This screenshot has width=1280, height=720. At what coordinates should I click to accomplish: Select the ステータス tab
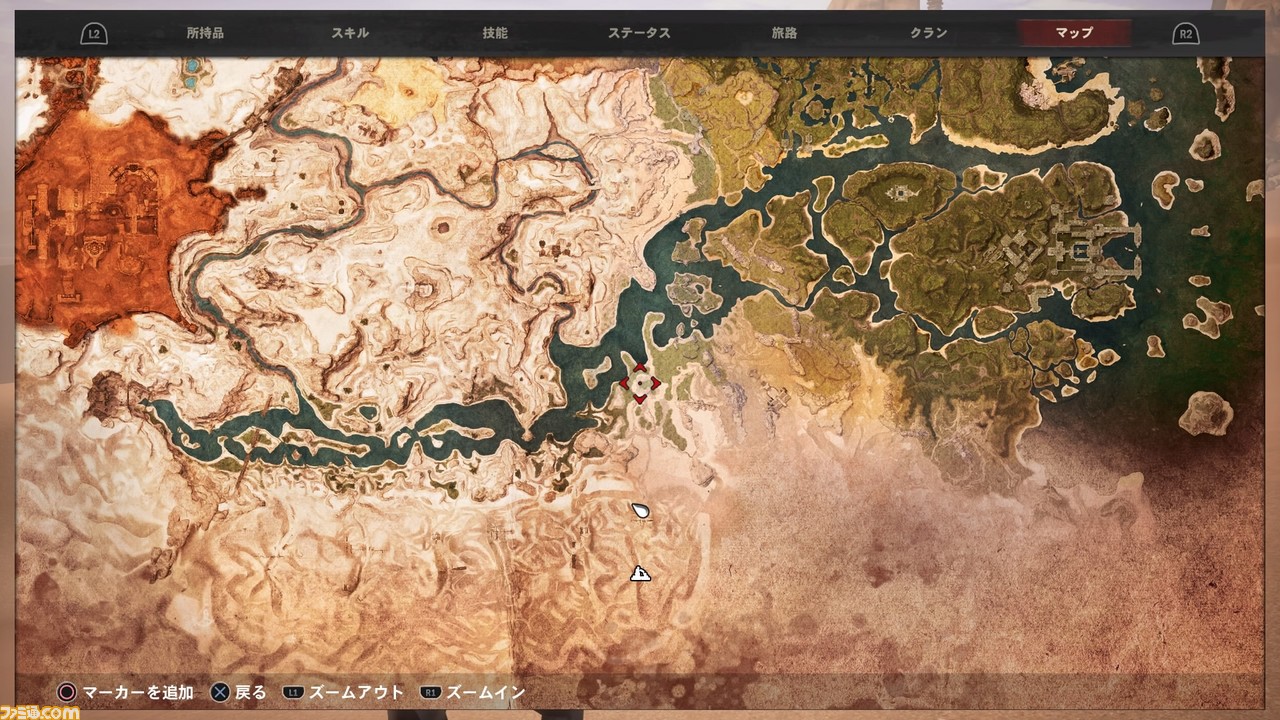click(639, 33)
